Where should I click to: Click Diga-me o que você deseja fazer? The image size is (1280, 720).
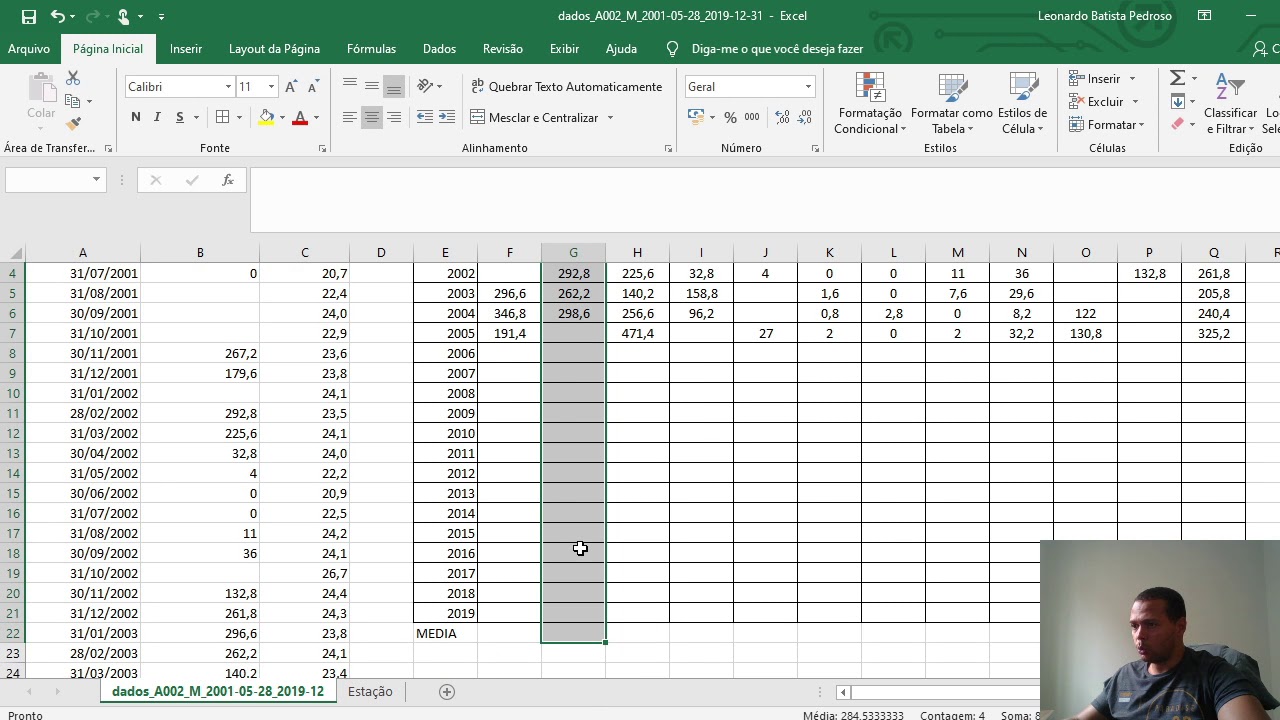777,49
